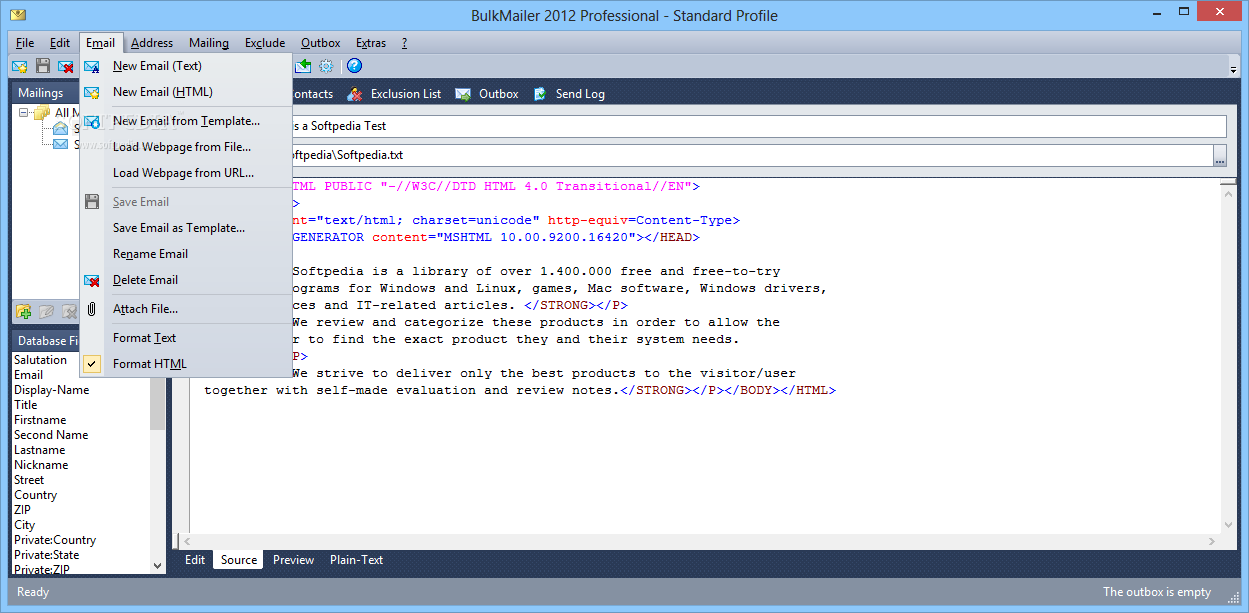This screenshot has height=613, width=1249.
Task: Select the Salutation database field
Action: point(41,360)
